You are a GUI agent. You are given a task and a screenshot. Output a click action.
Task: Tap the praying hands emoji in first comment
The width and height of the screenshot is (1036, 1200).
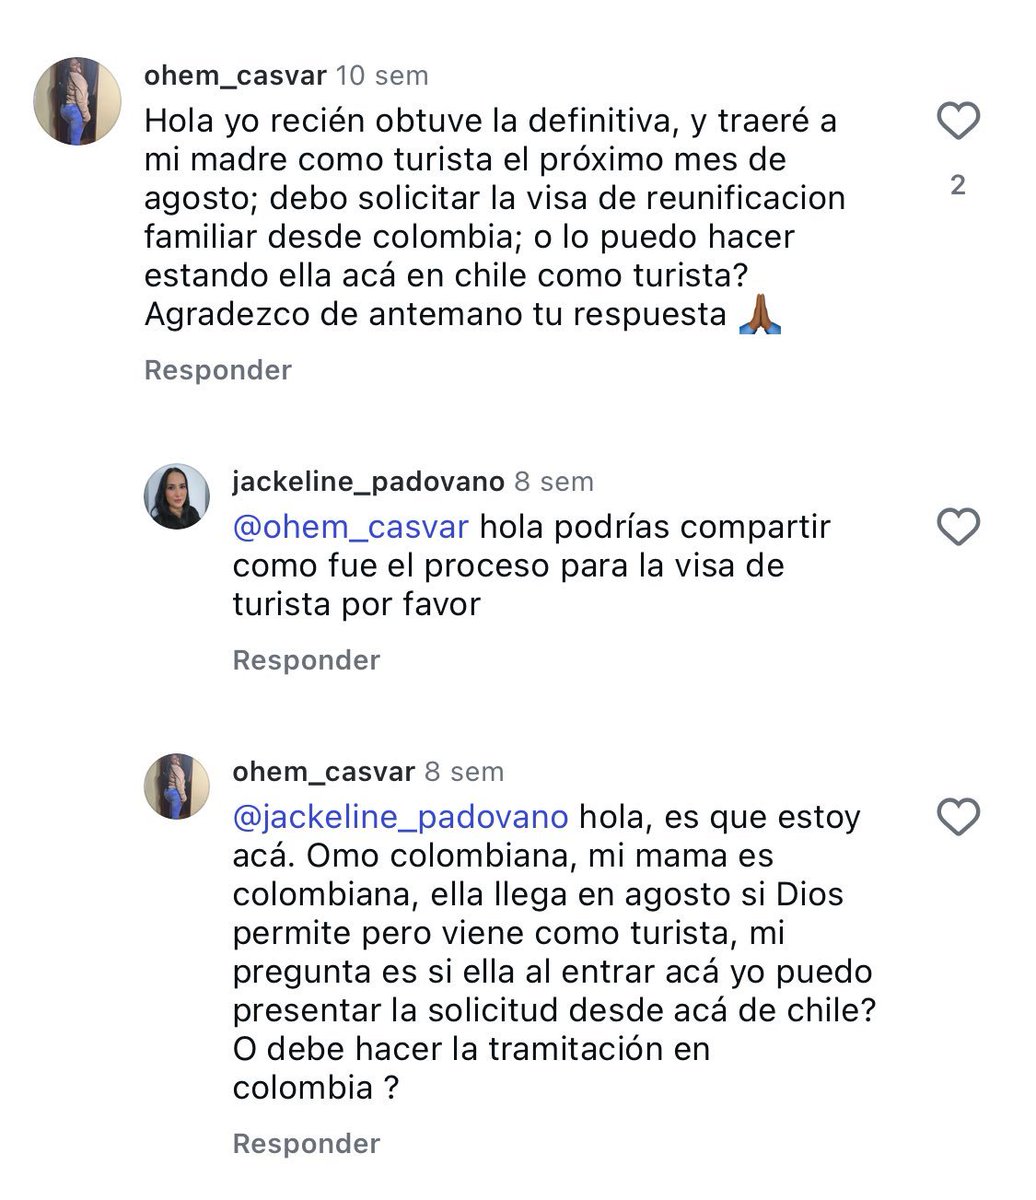pos(758,315)
